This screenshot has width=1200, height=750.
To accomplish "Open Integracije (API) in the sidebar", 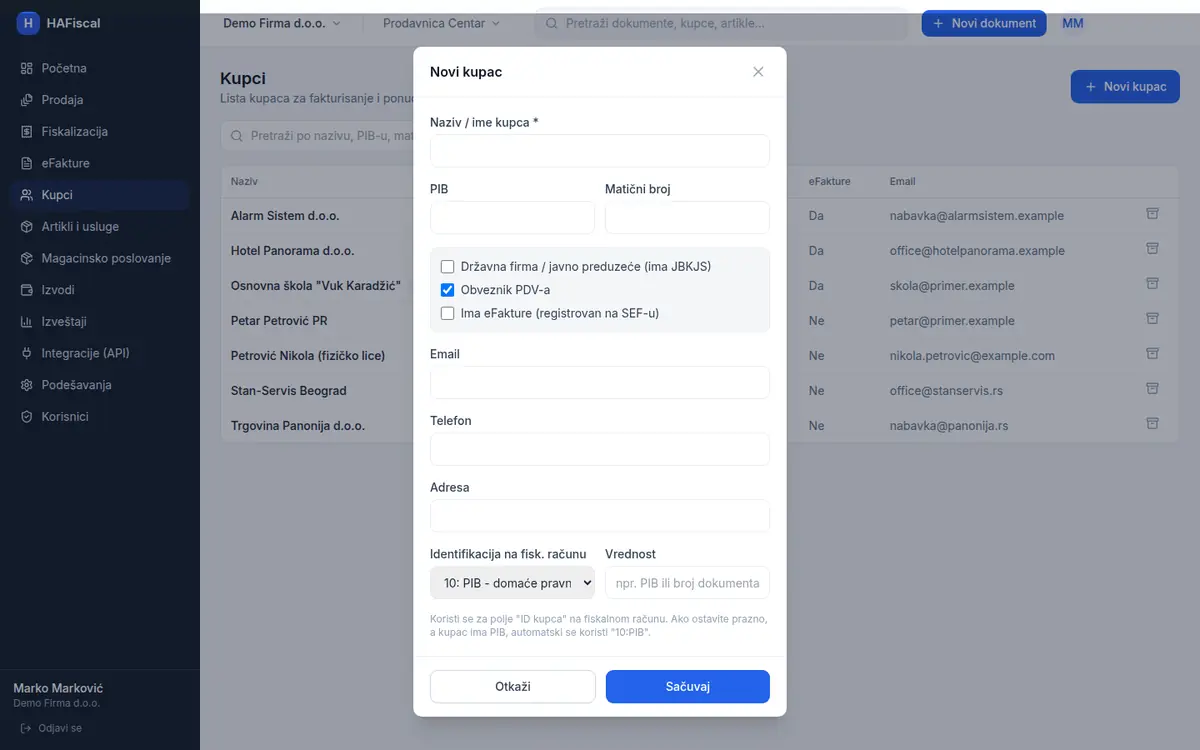I will [x=100, y=353].
